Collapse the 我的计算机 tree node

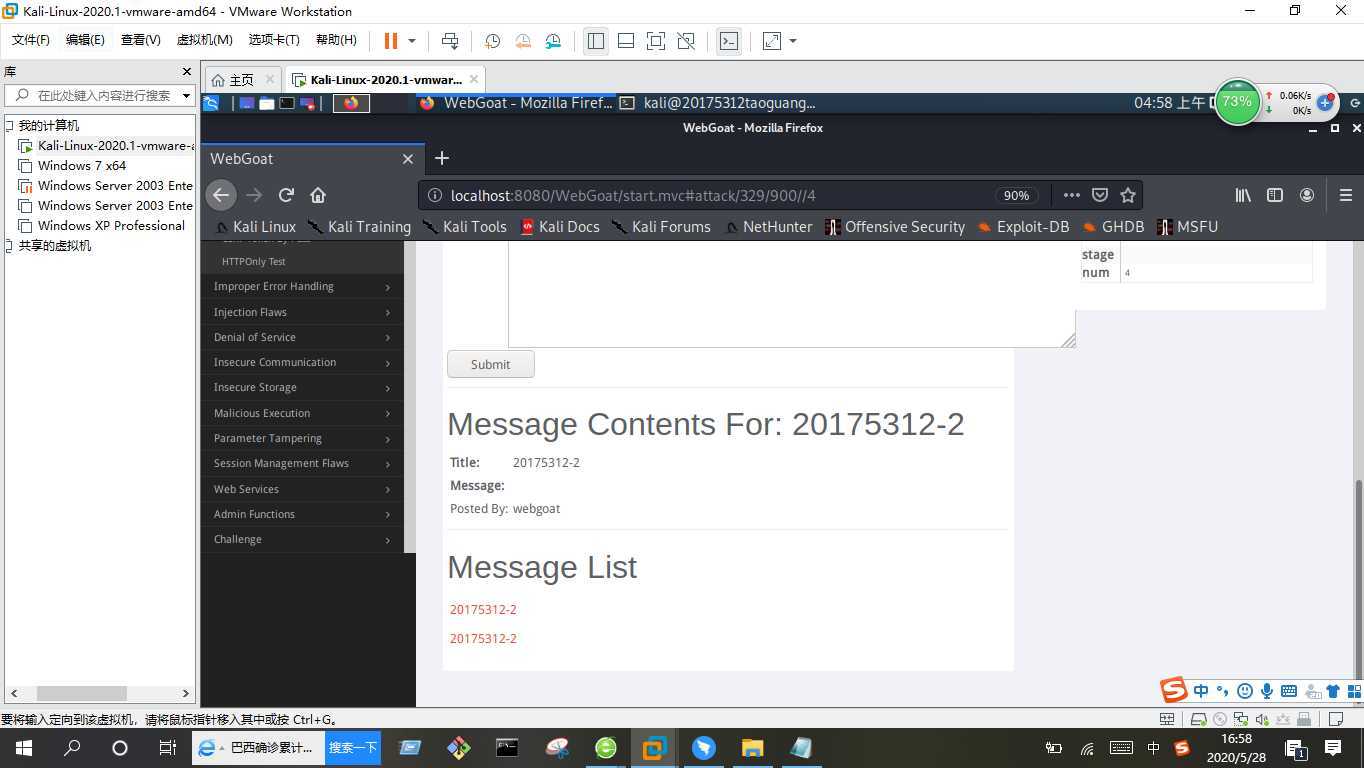[9, 126]
